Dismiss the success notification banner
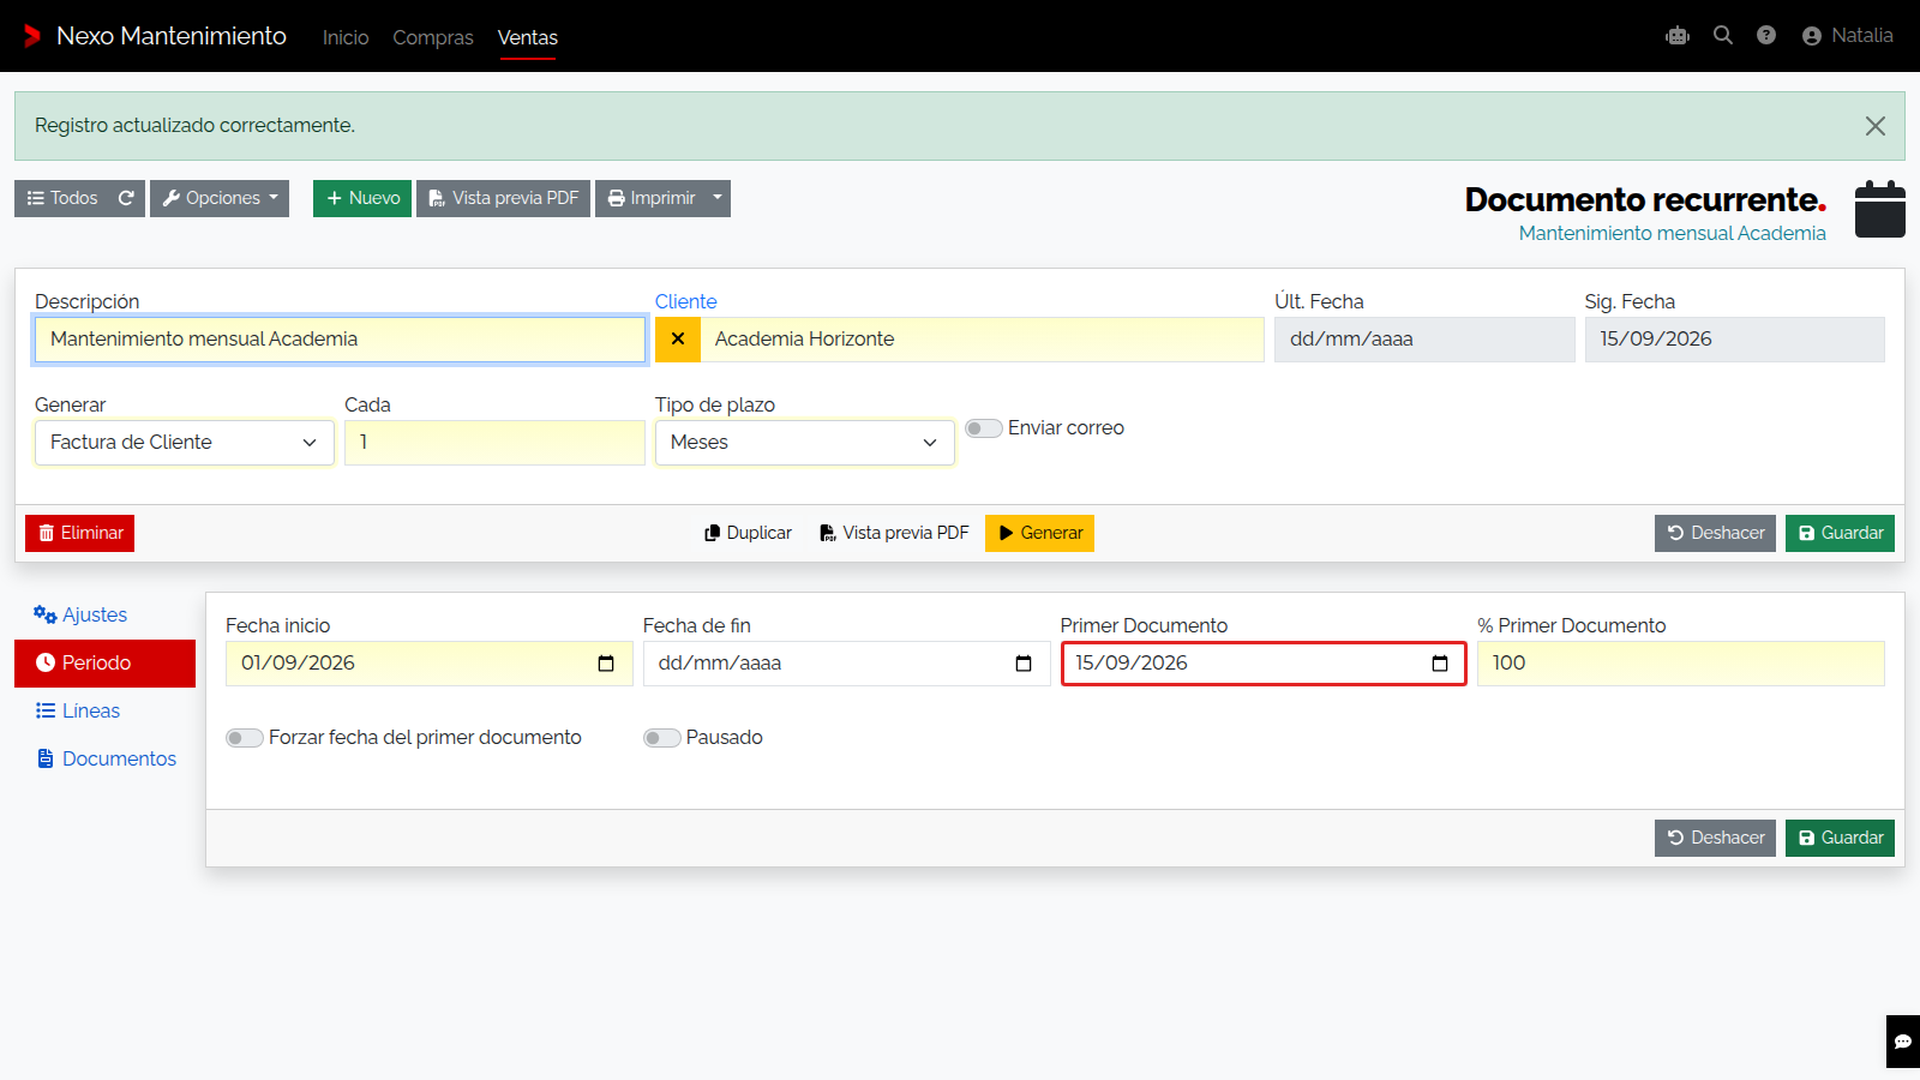 point(1875,126)
